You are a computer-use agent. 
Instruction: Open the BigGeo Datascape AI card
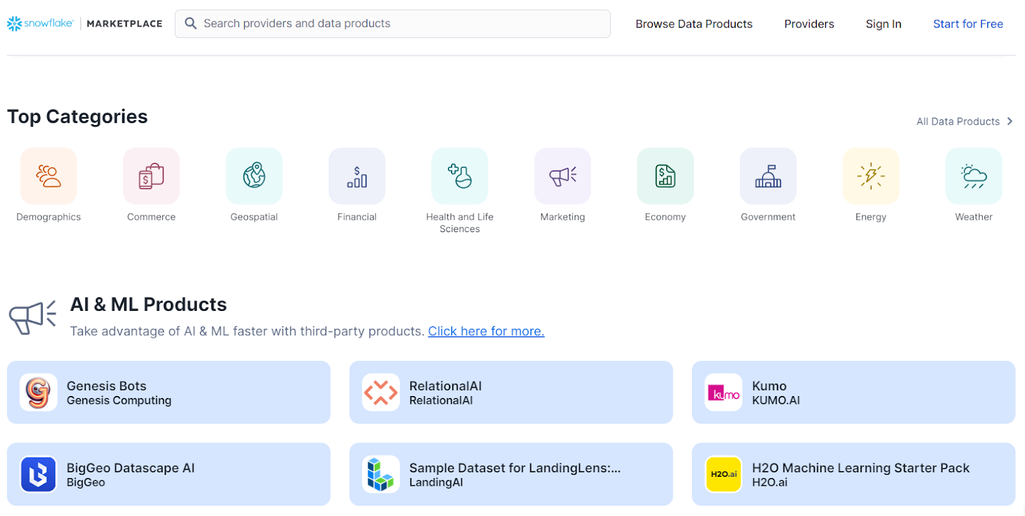[169, 474]
